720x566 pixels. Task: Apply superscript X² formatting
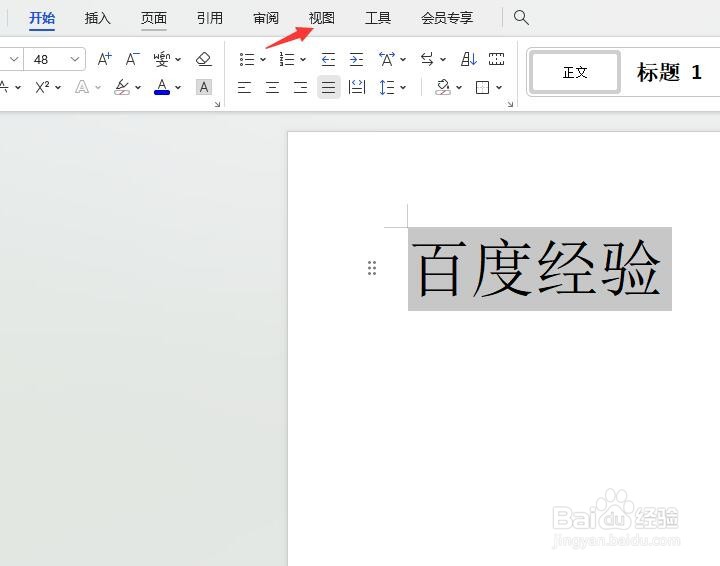point(43,87)
